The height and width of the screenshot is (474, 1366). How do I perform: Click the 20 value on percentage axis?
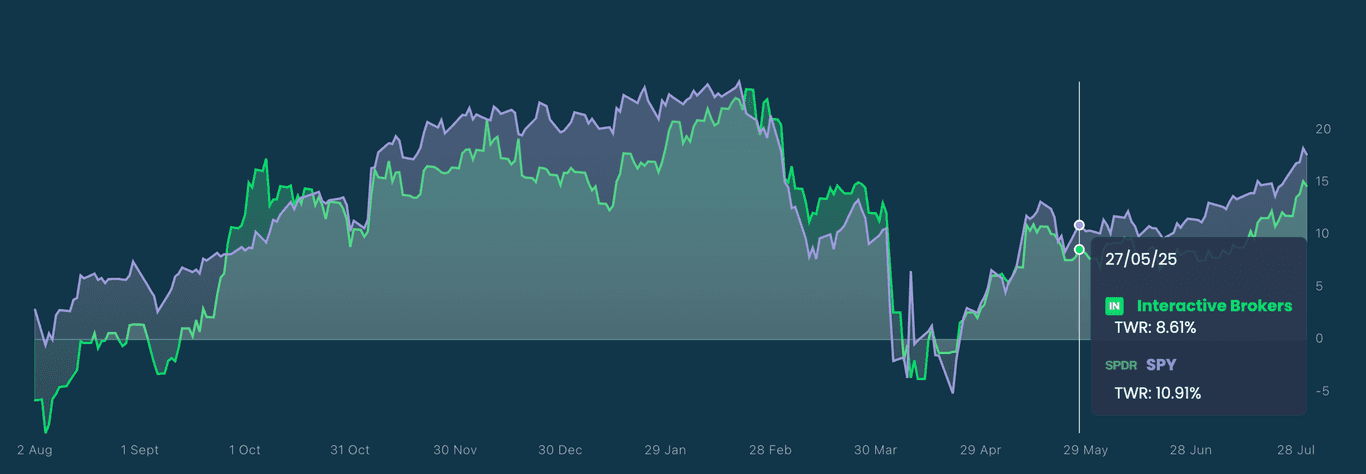pos(1323,130)
